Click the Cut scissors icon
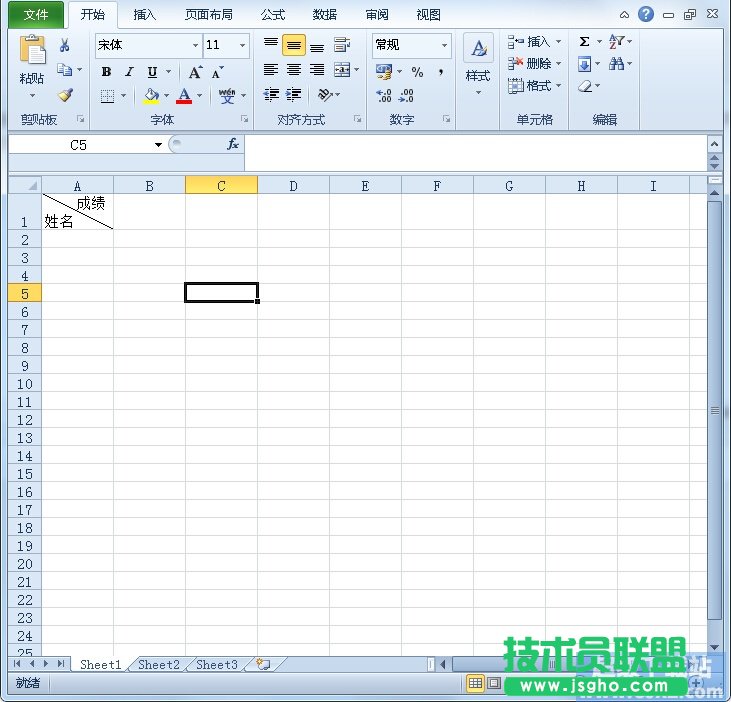The image size is (731, 702). tap(65, 45)
